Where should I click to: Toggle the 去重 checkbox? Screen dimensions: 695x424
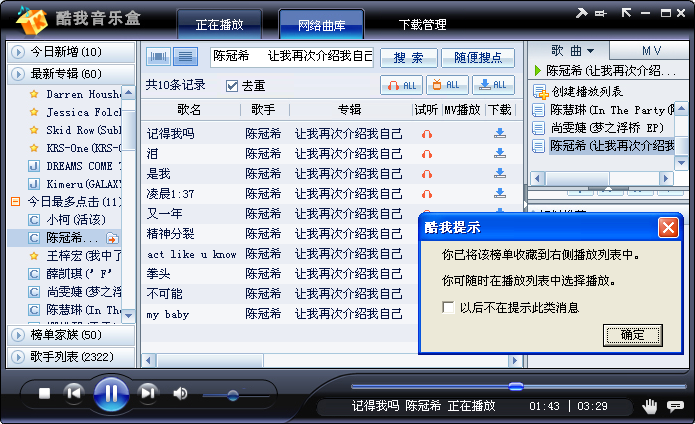click(232, 86)
